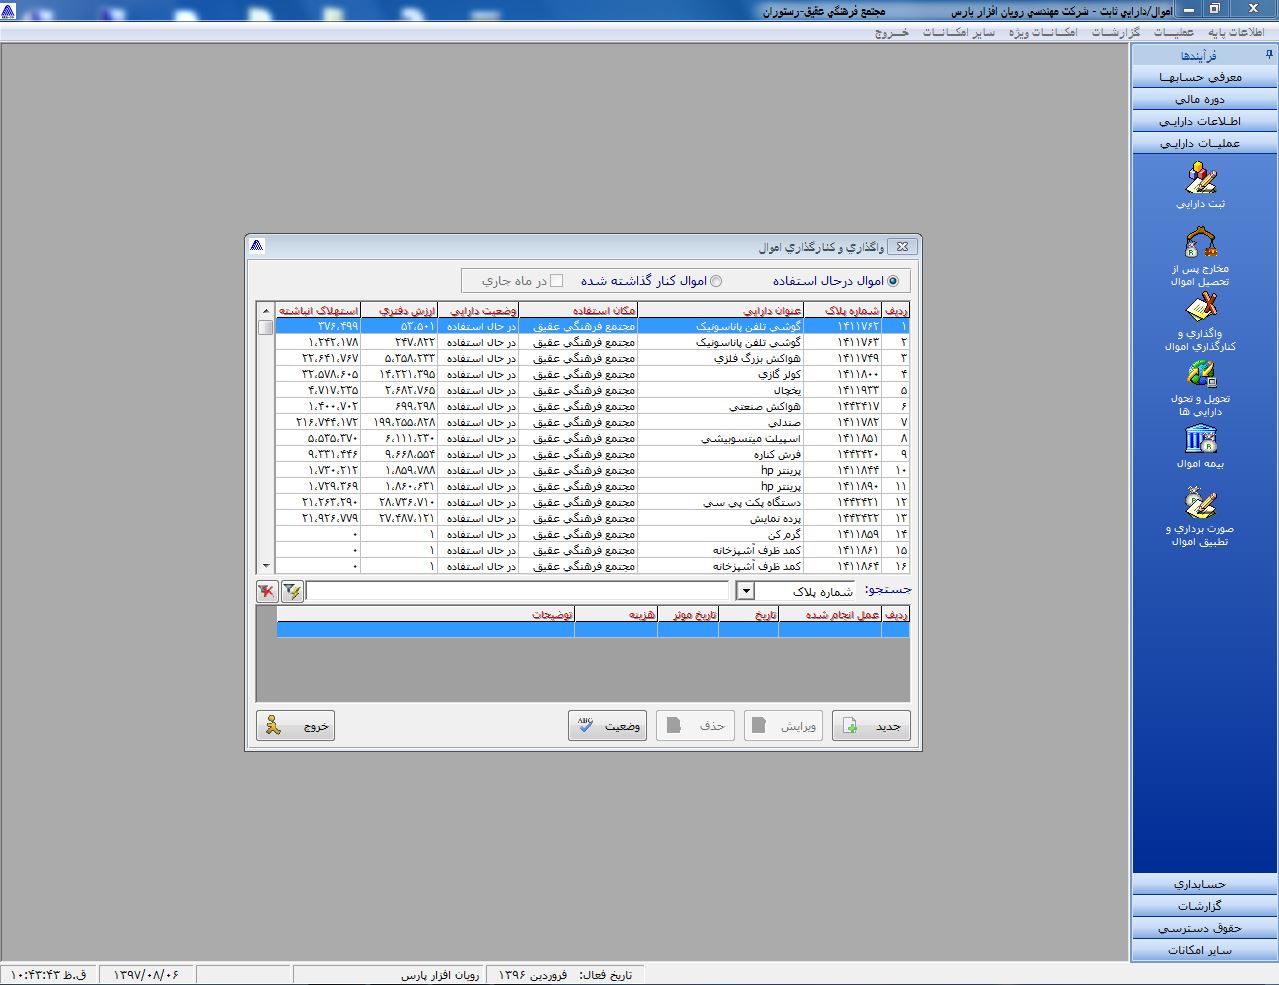Click the date ۱۳۹۷/۰۸/۰۶ in the status bar
This screenshot has width=1279, height=985.
(145, 974)
